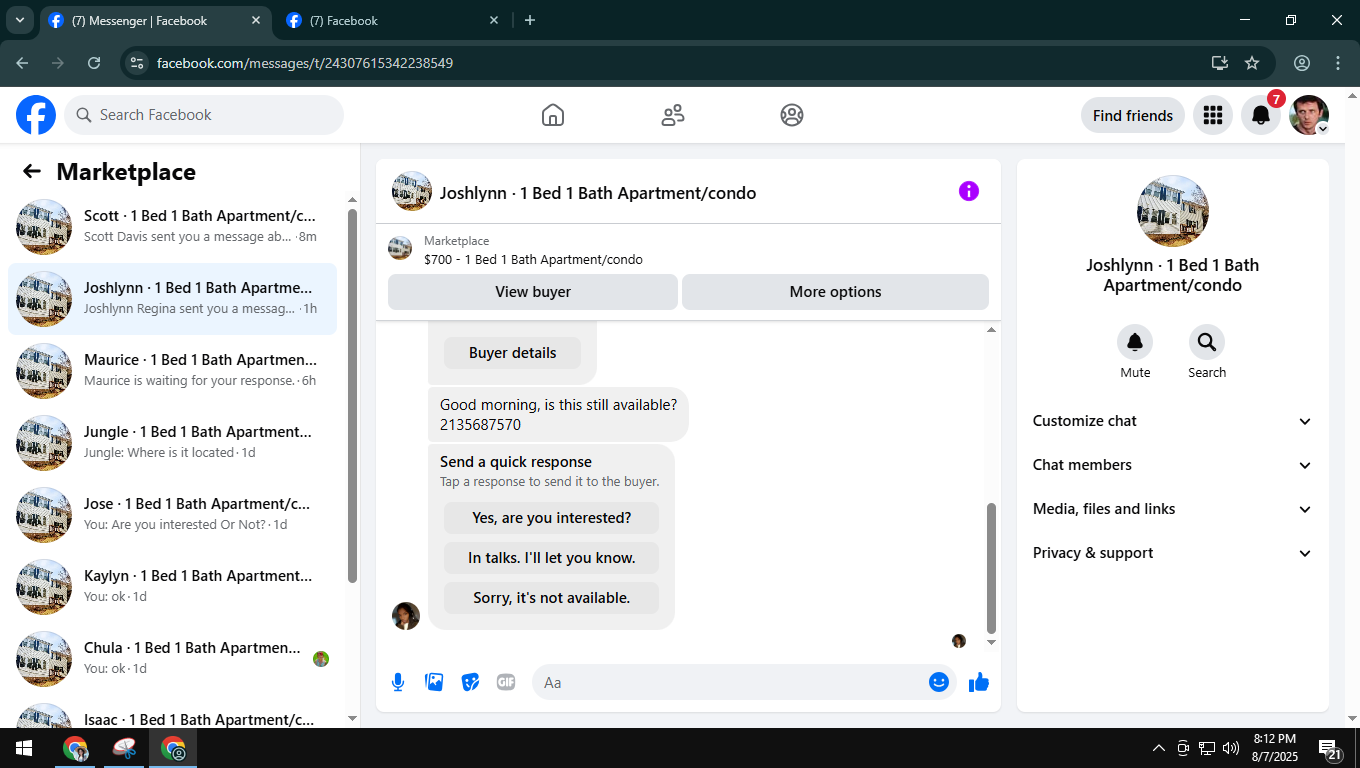Focus the Aa message input field
This screenshot has width=1360, height=768.
[729, 682]
